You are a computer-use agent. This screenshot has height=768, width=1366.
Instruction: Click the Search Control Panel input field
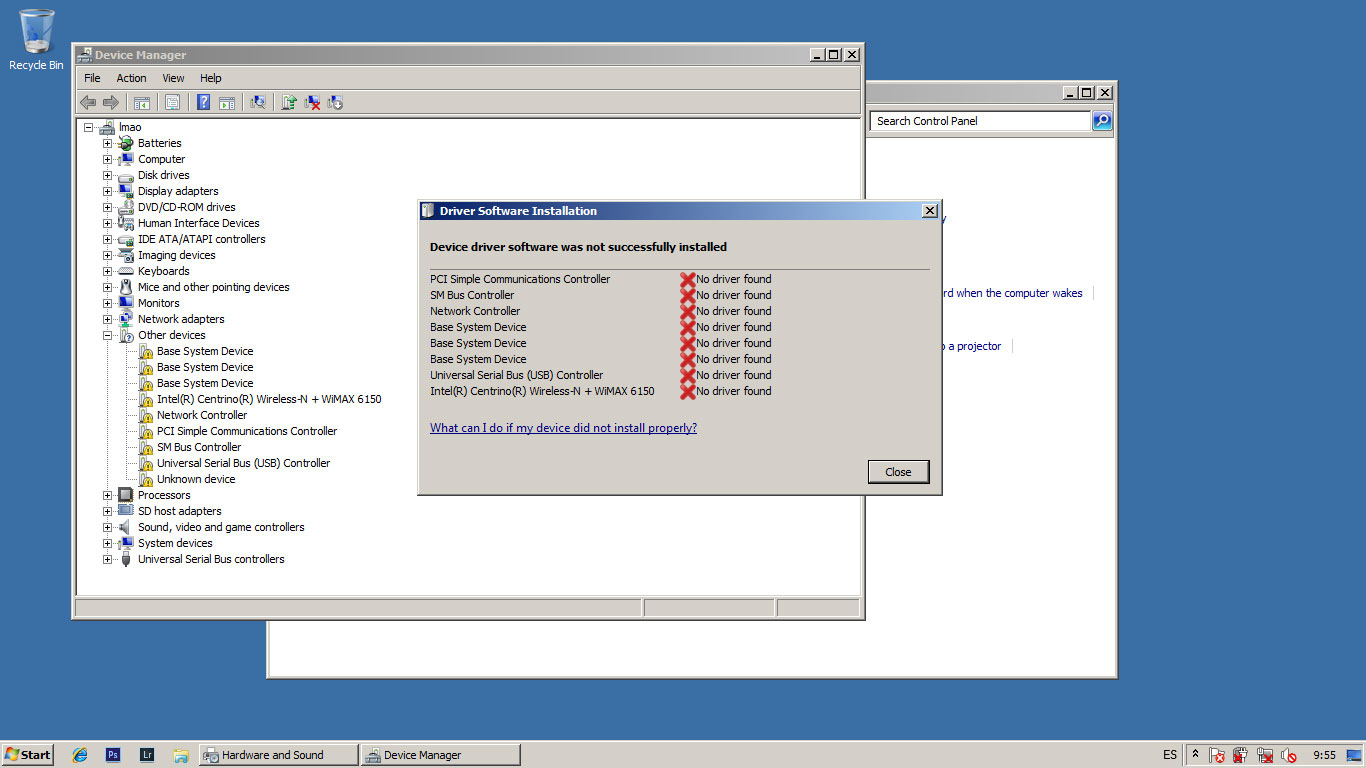point(980,121)
